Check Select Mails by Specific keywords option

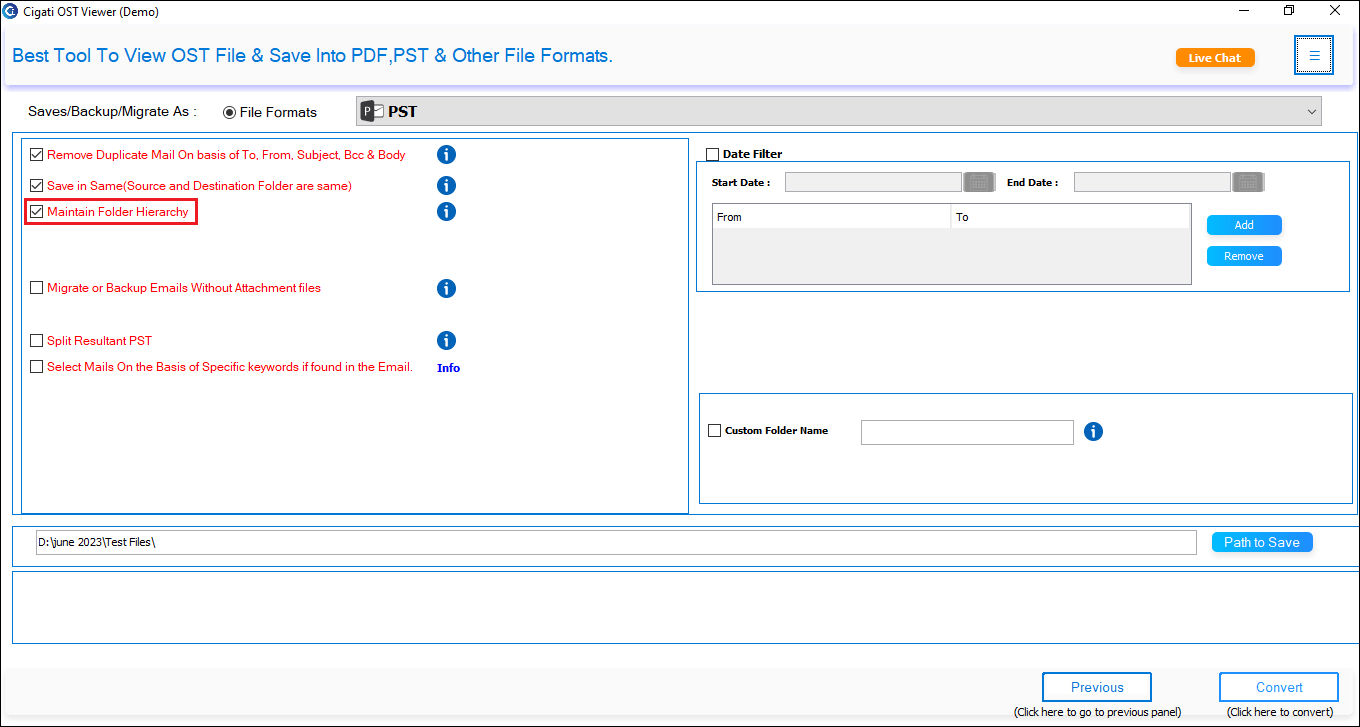tap(37, 367)
